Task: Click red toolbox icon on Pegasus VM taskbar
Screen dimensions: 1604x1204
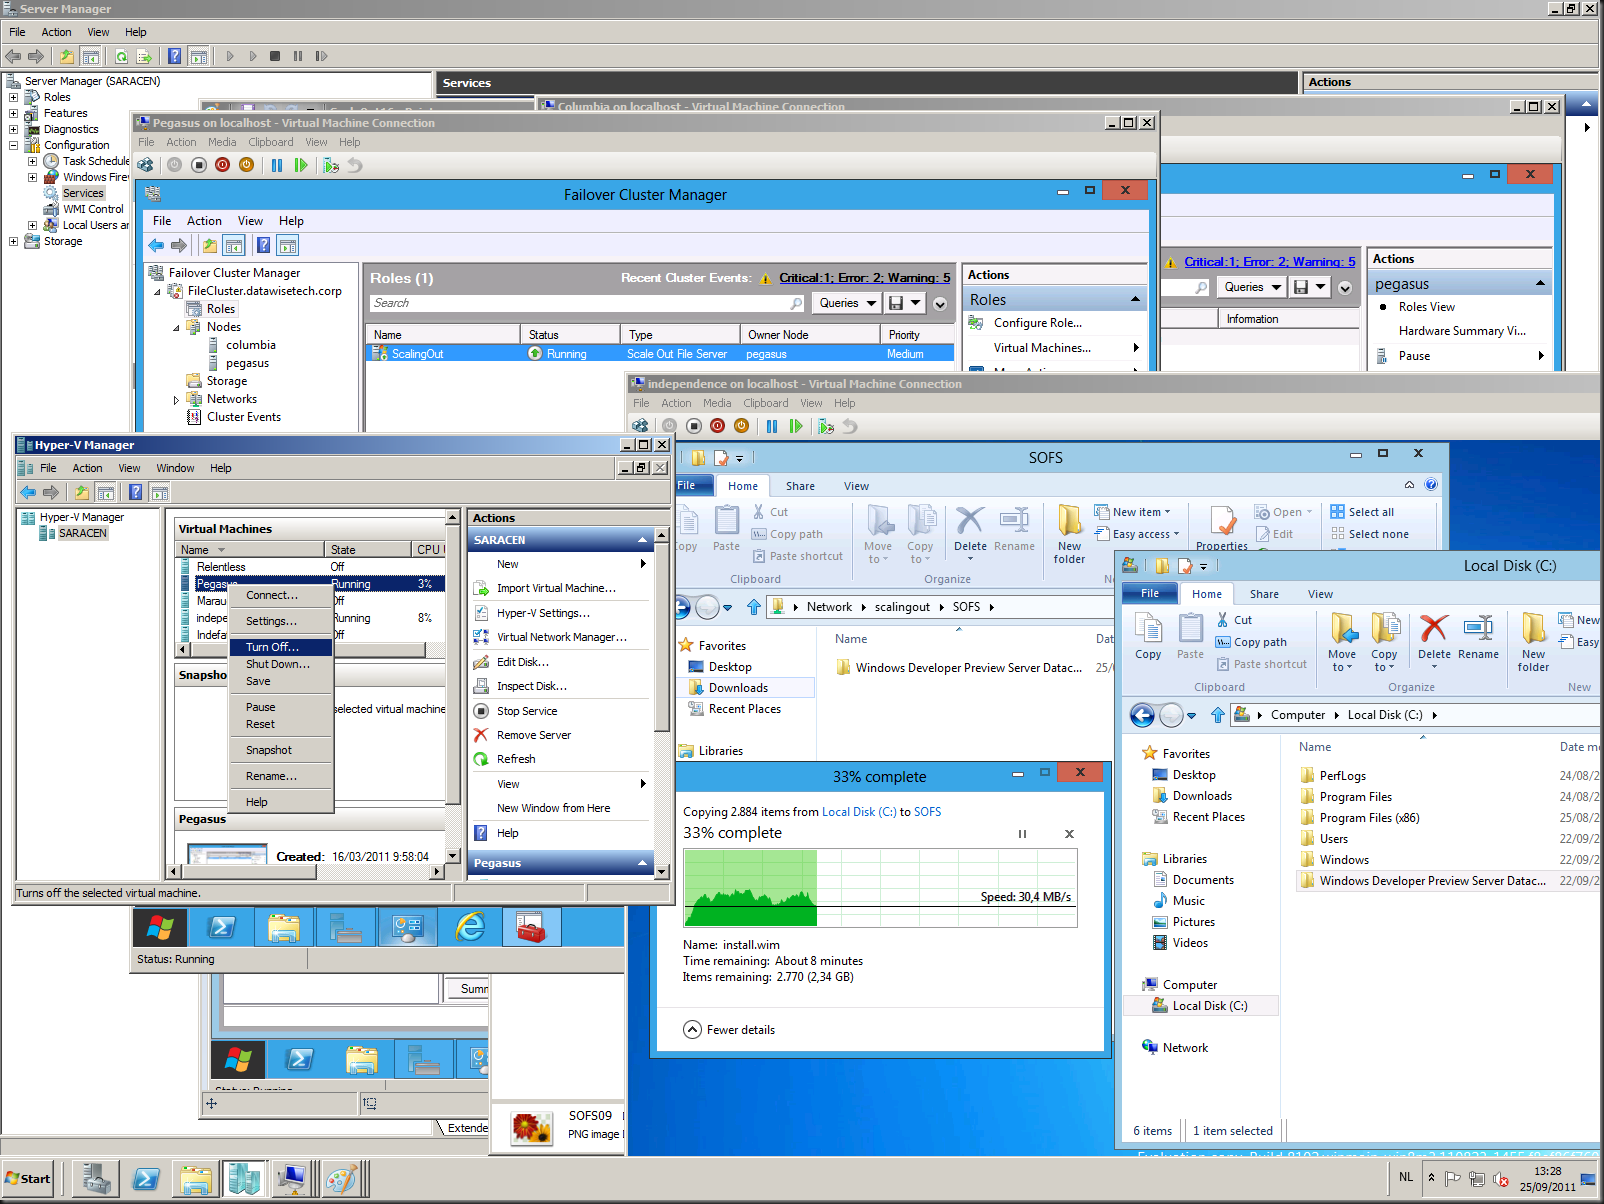Action: tap(531, 928)
